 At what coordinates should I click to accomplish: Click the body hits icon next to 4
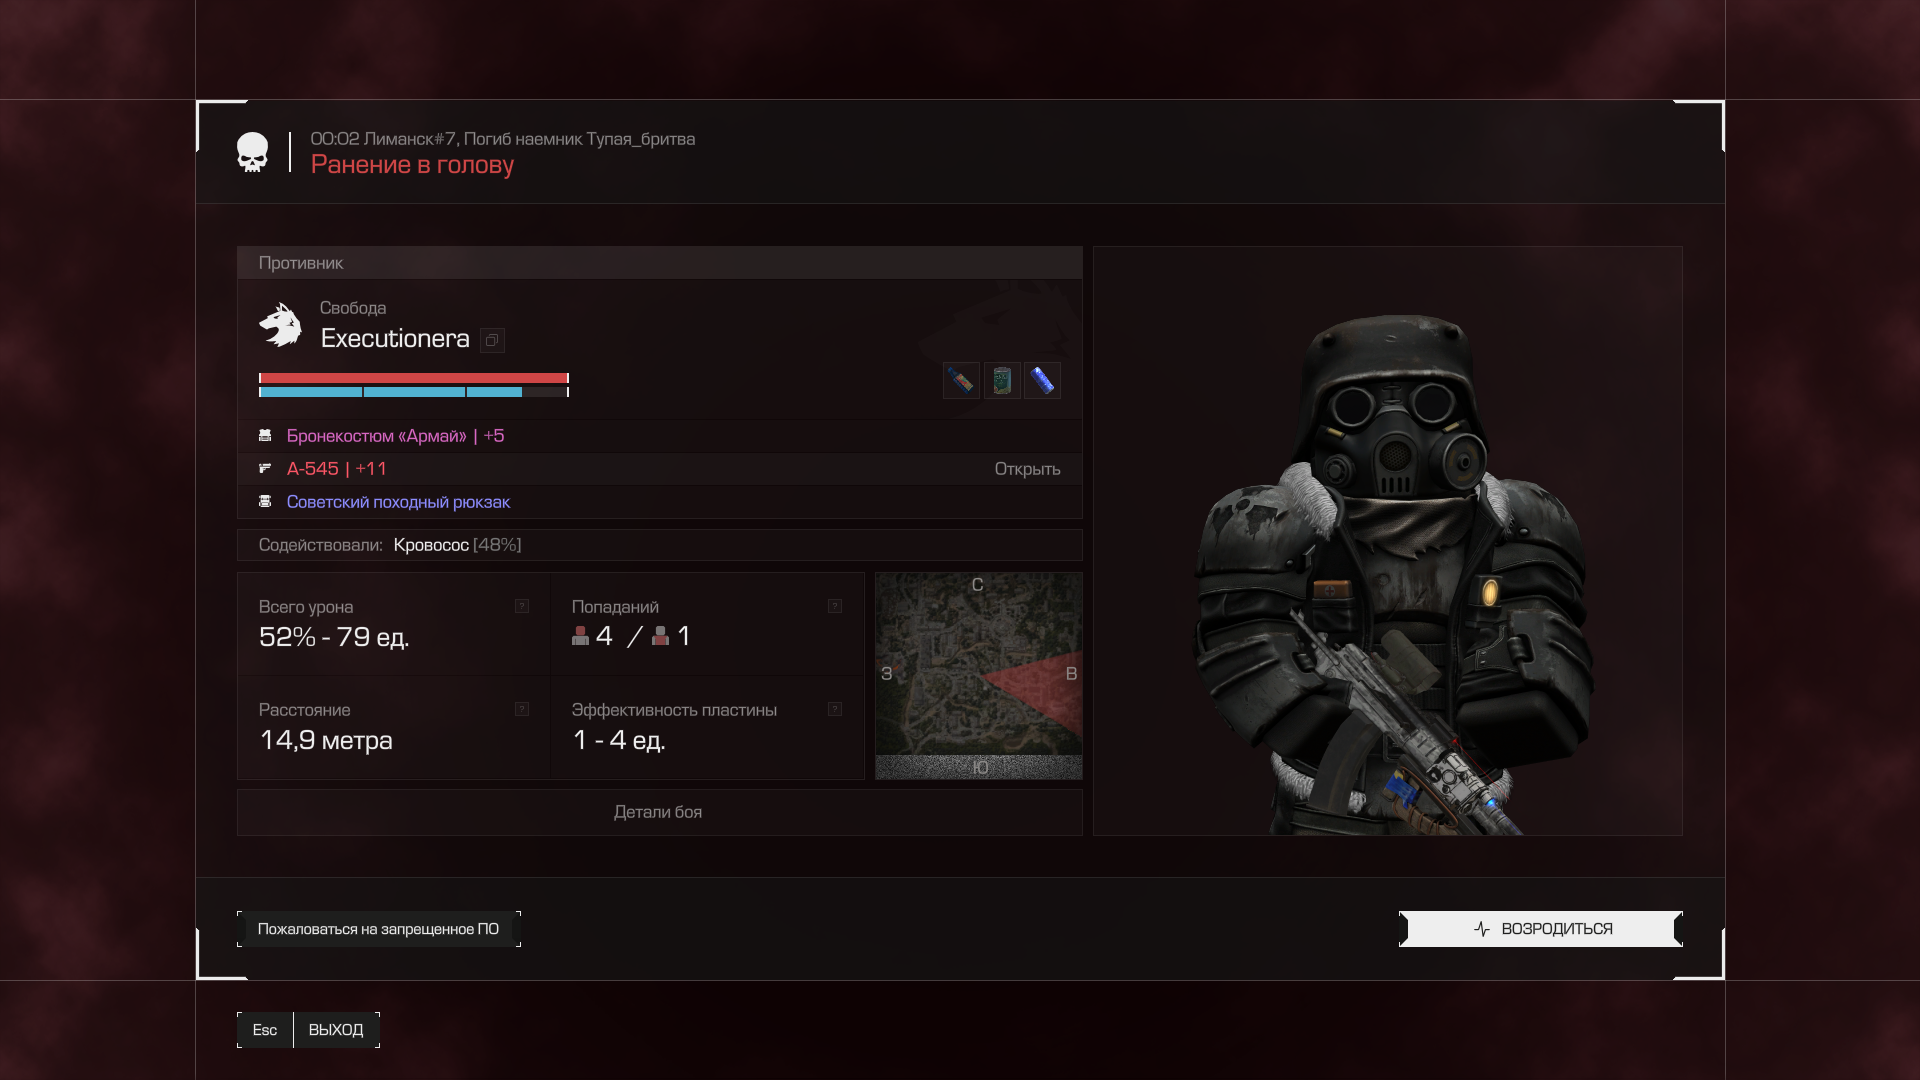(x=580, y=636)
